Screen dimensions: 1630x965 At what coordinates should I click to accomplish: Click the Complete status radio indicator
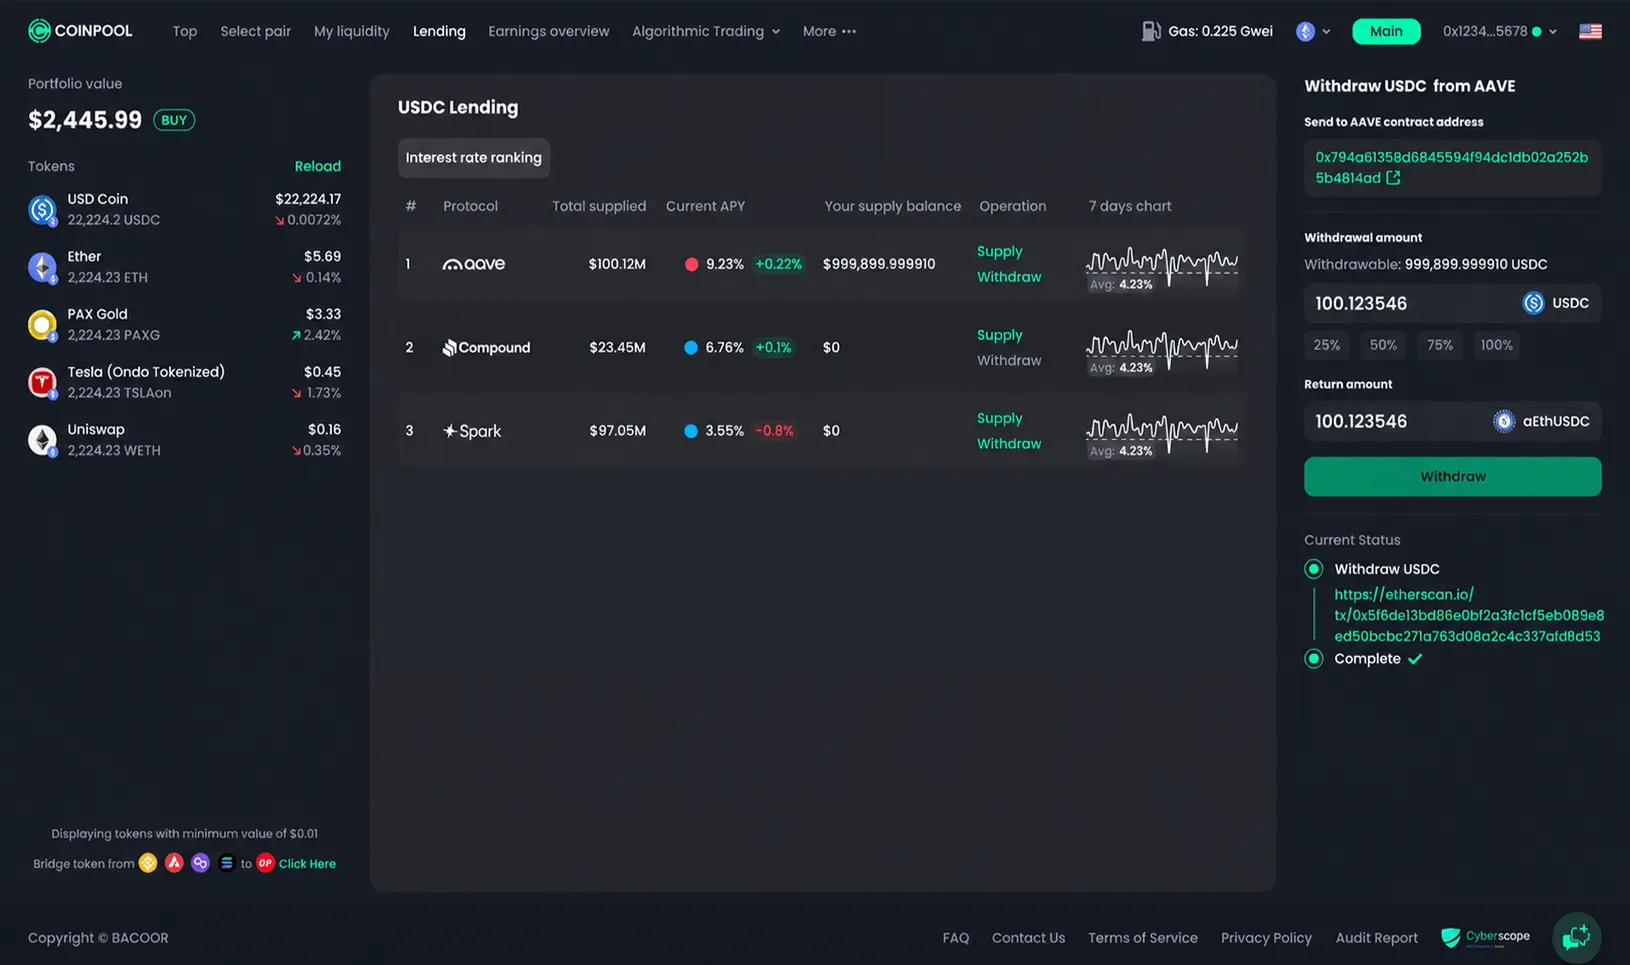click(x=1314, y=659)
